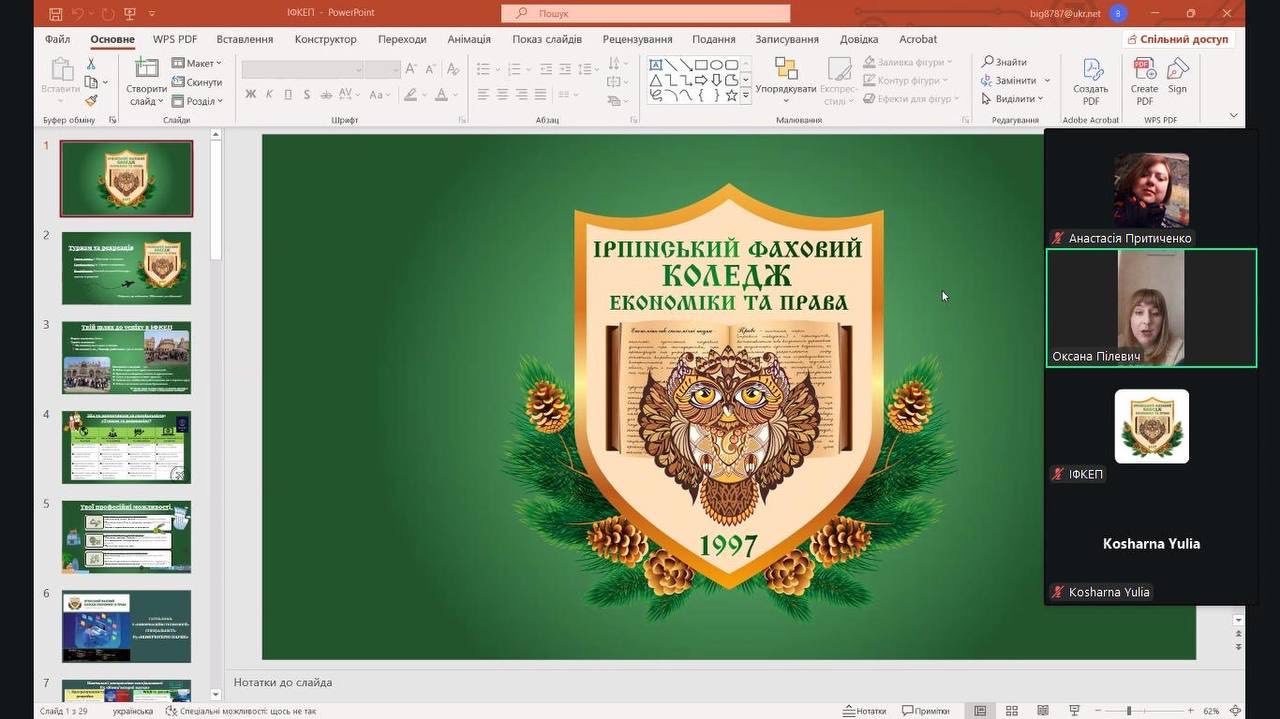Click the Створити слайд icon

[x=147, y=68]
